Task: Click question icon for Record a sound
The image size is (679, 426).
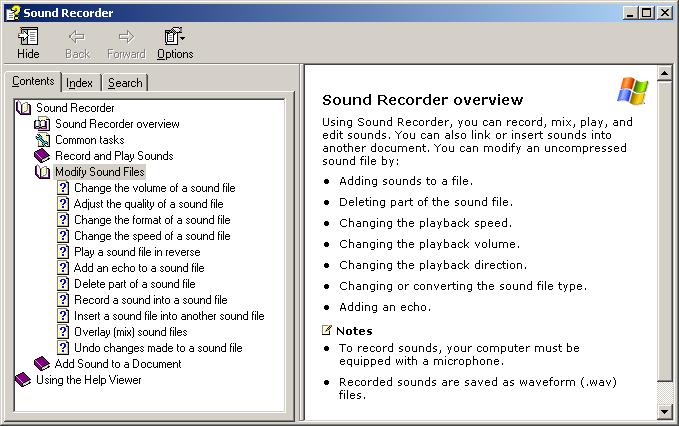Action: [63, 300]
